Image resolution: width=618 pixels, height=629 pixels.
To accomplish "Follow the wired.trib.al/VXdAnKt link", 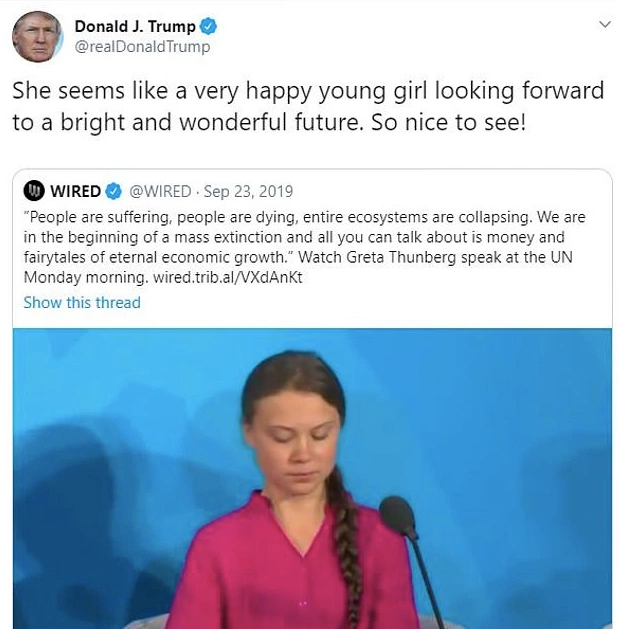I will [x=228, y=278].
